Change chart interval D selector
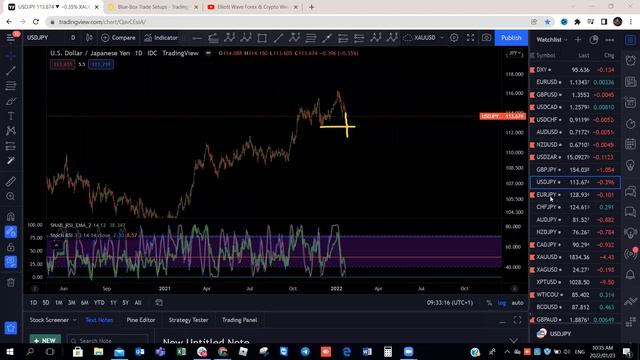 tap(73, 38)
